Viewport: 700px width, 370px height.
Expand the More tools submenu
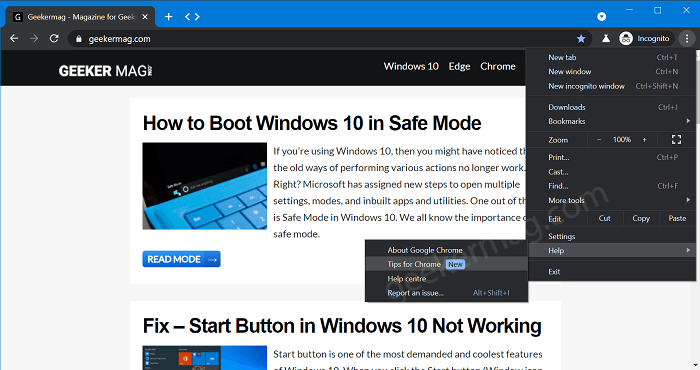(x=612, y=200)
